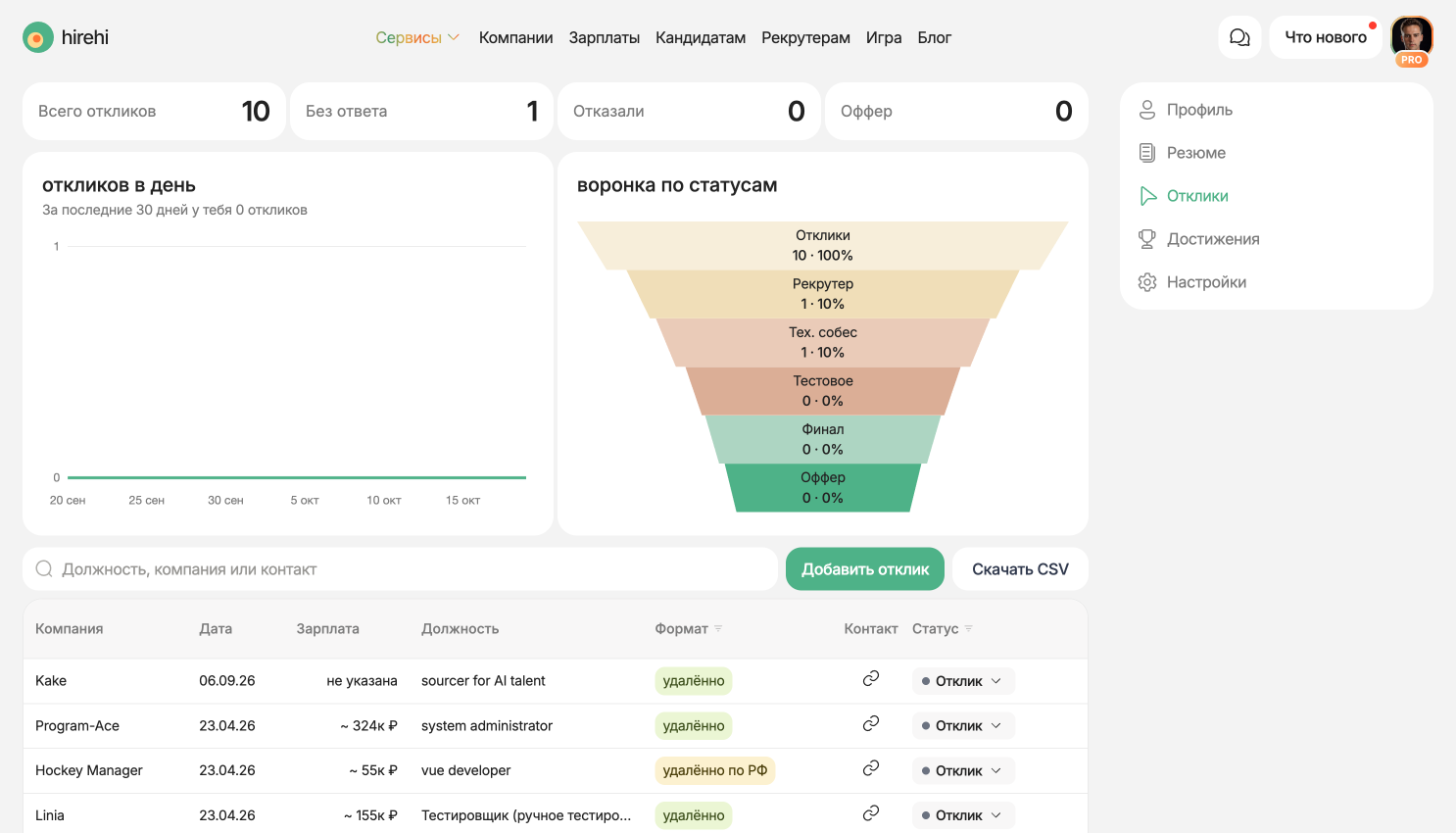Click the contact link icon for Program-Ace

(x=870, y=723)
